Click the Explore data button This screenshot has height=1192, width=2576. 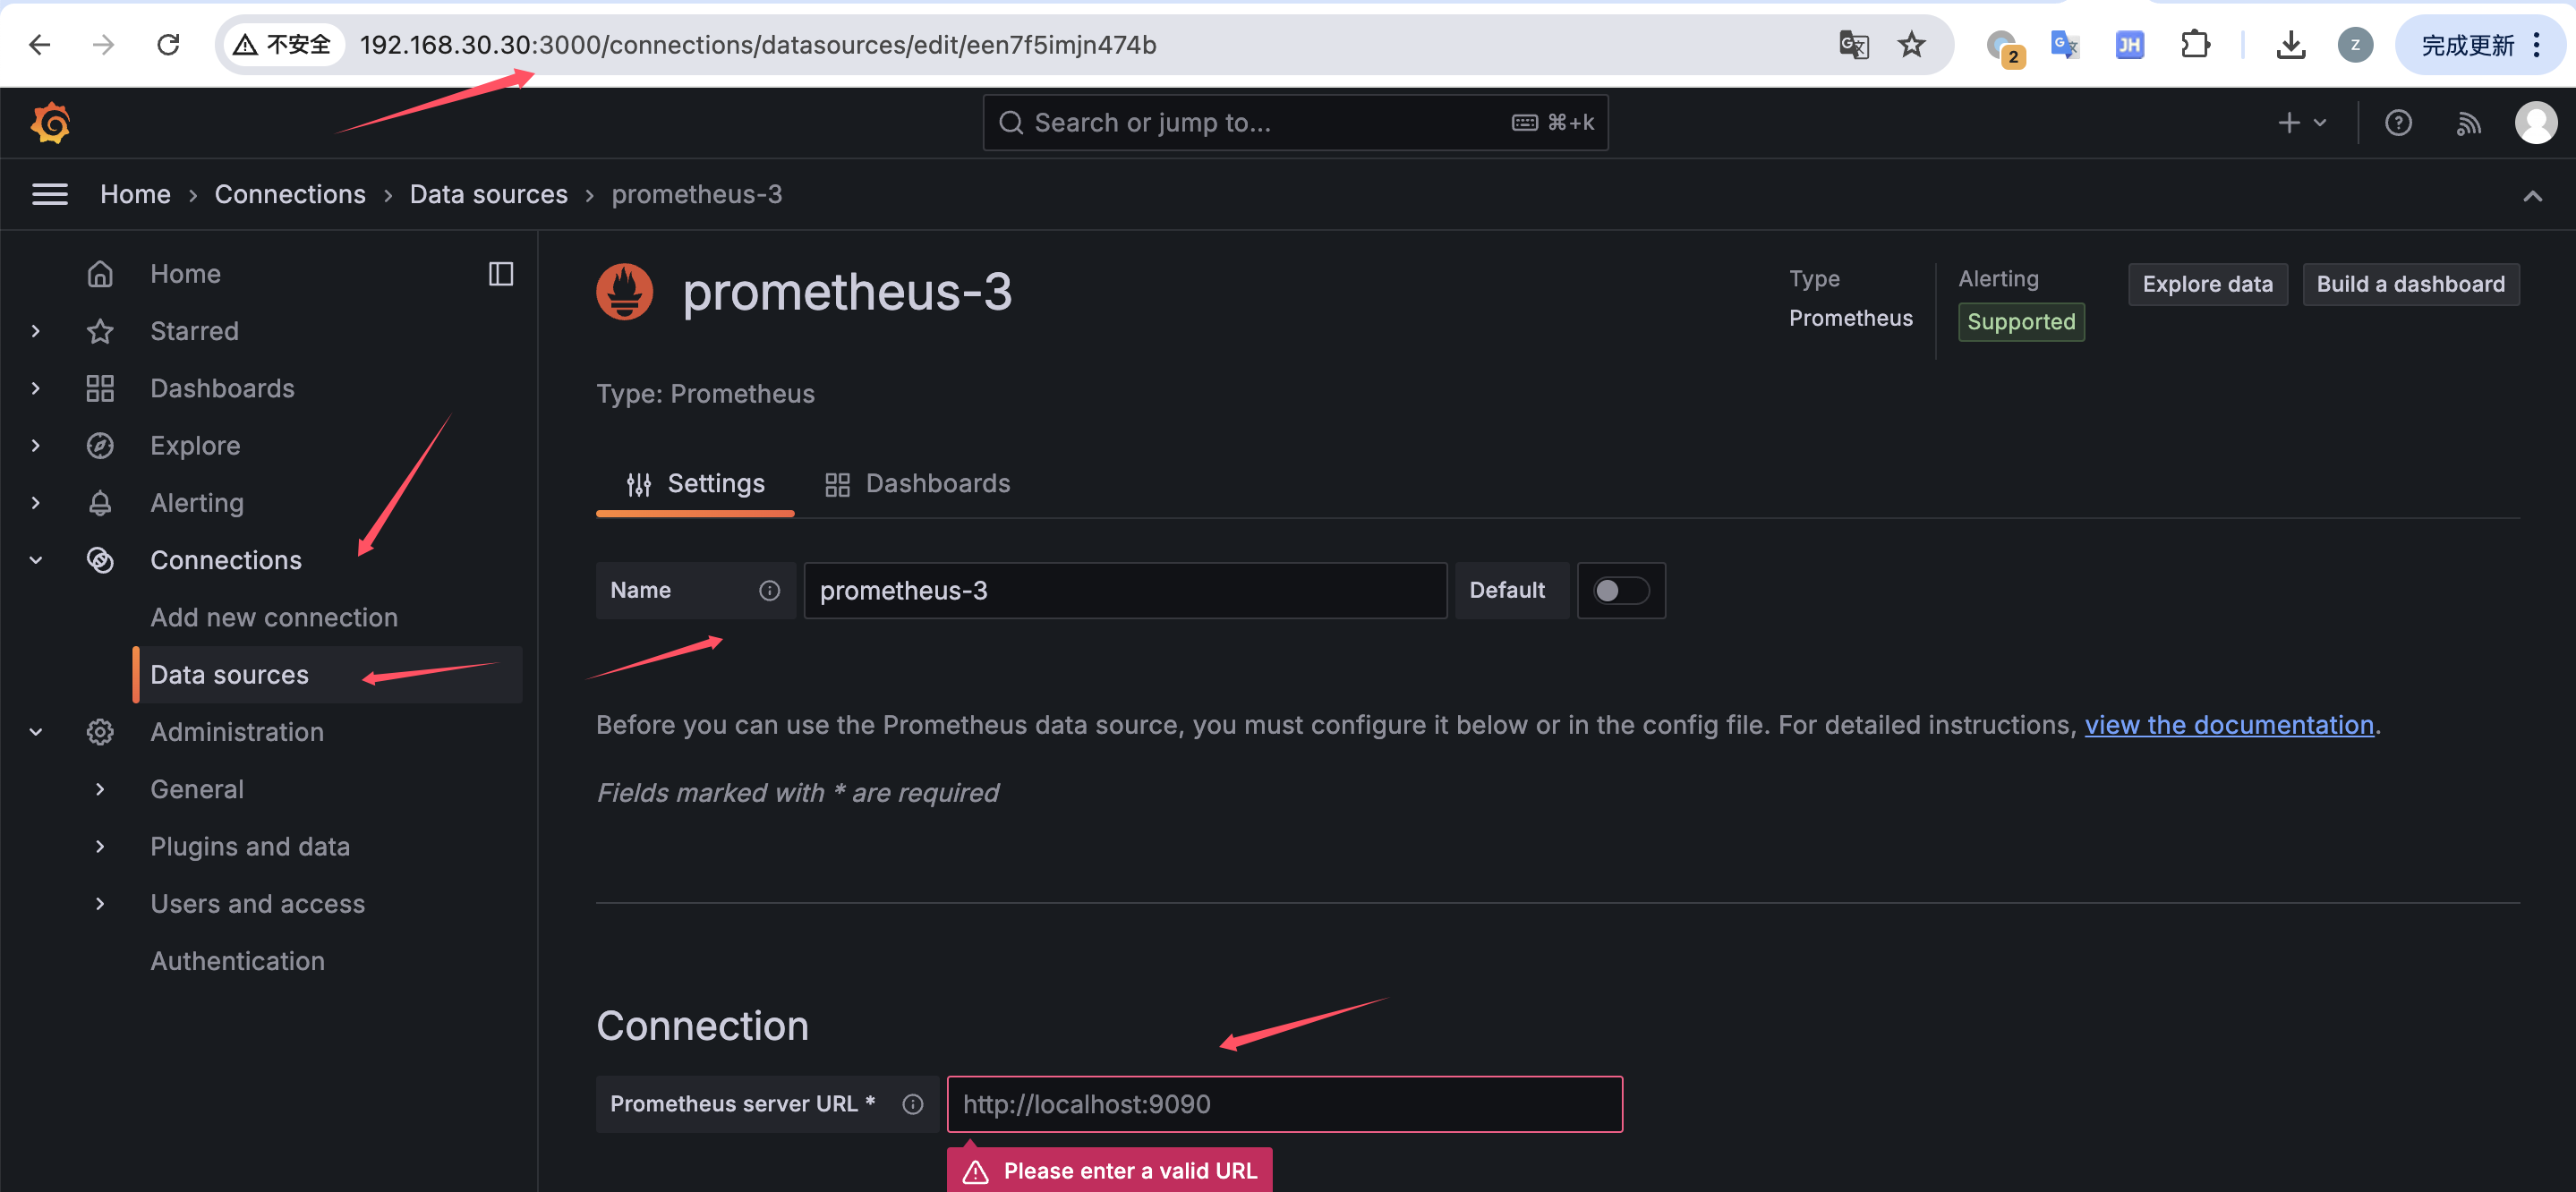2207,285
